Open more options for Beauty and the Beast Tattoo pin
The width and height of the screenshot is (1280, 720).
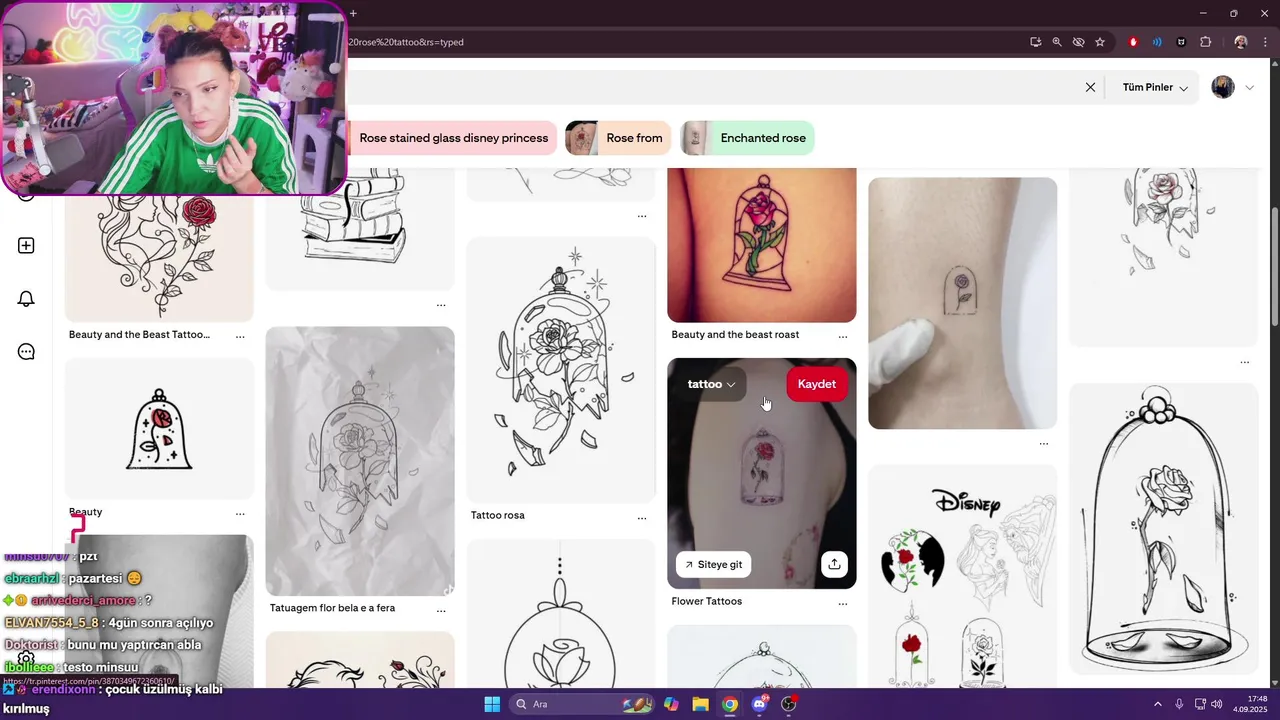coord(240,337)
